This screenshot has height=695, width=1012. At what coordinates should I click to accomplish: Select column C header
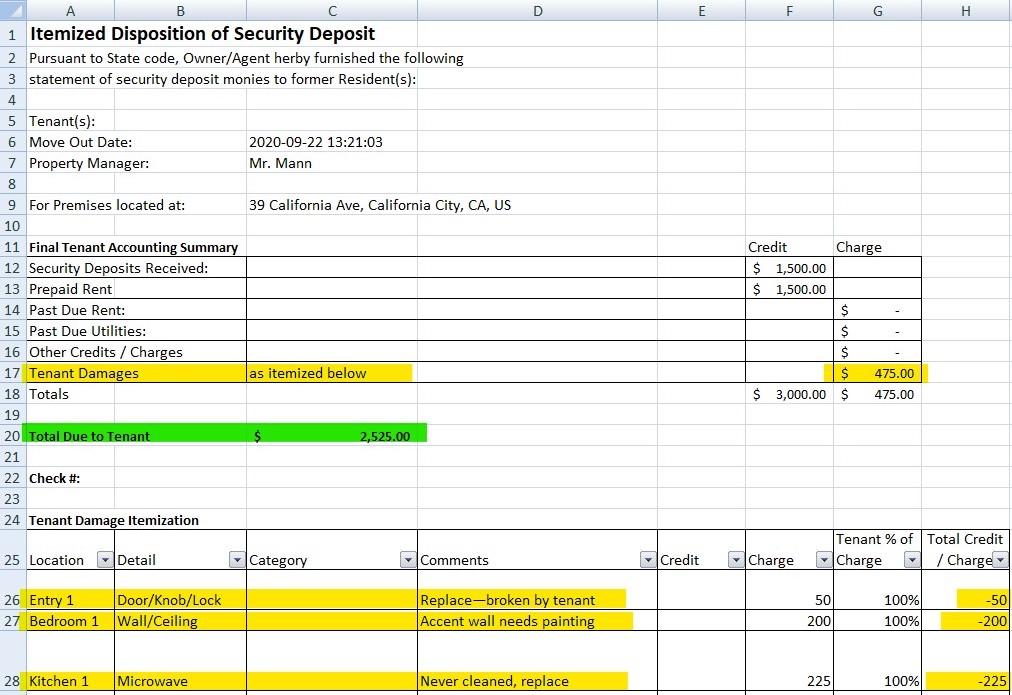(x=332, y=10)
